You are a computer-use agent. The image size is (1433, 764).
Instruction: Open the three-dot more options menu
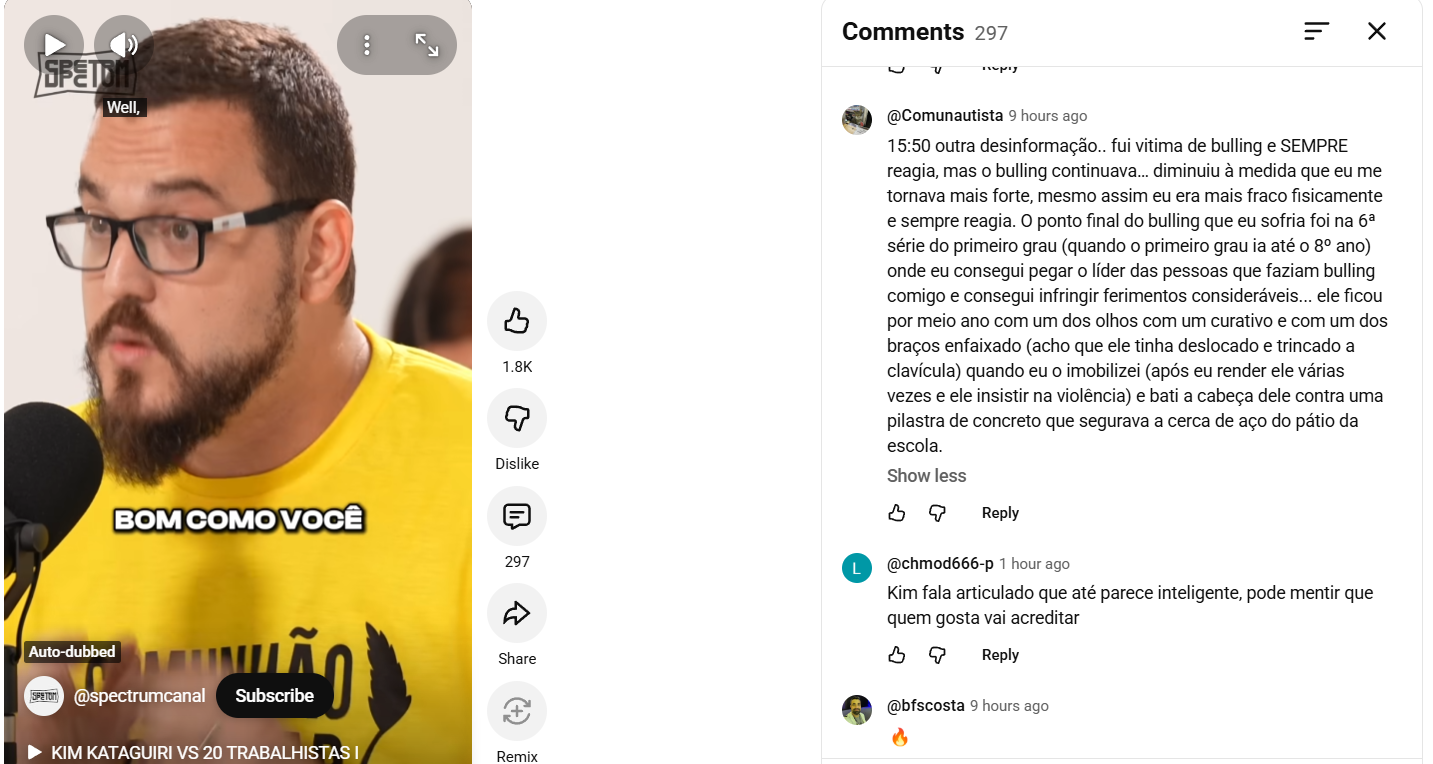click(367, 45)
